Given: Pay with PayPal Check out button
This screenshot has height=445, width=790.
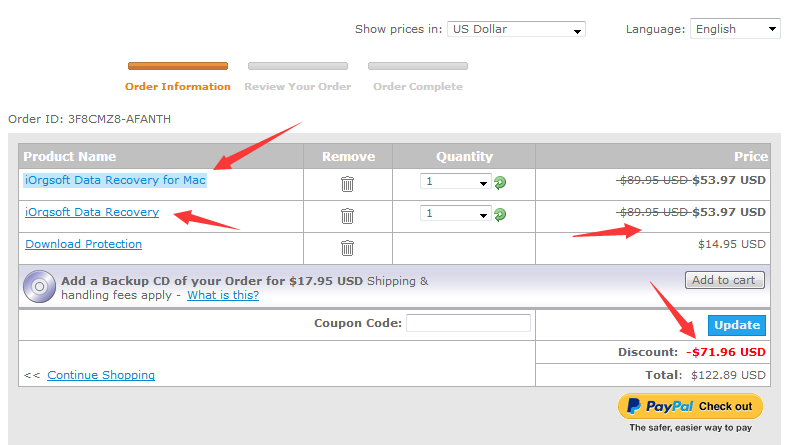Looking at the screenshot, I should coord(690,406).
